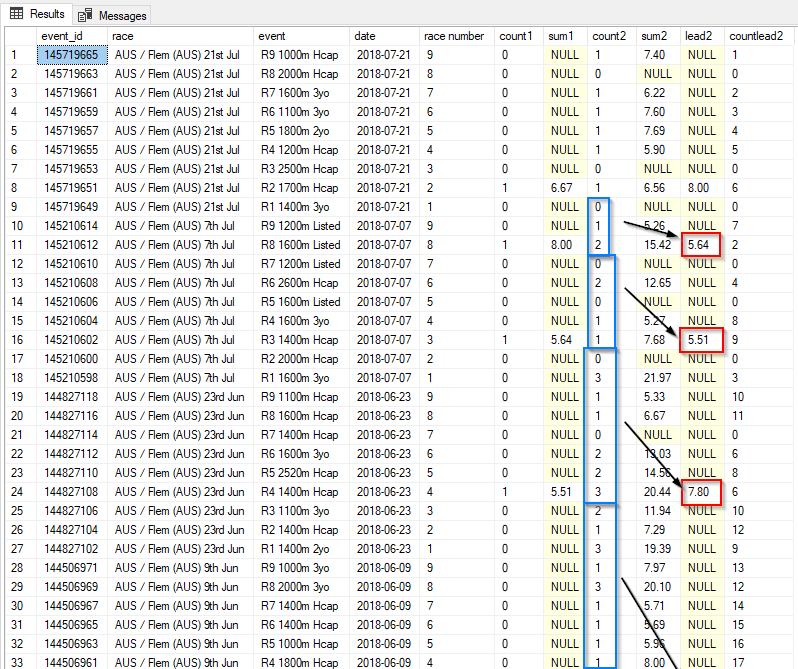Image resolution: width=798 pixels, height=669 pixels.
Task: Click sum2 value 7.68 in row 16
Action: pyautogui.click(x=658, y=340)
